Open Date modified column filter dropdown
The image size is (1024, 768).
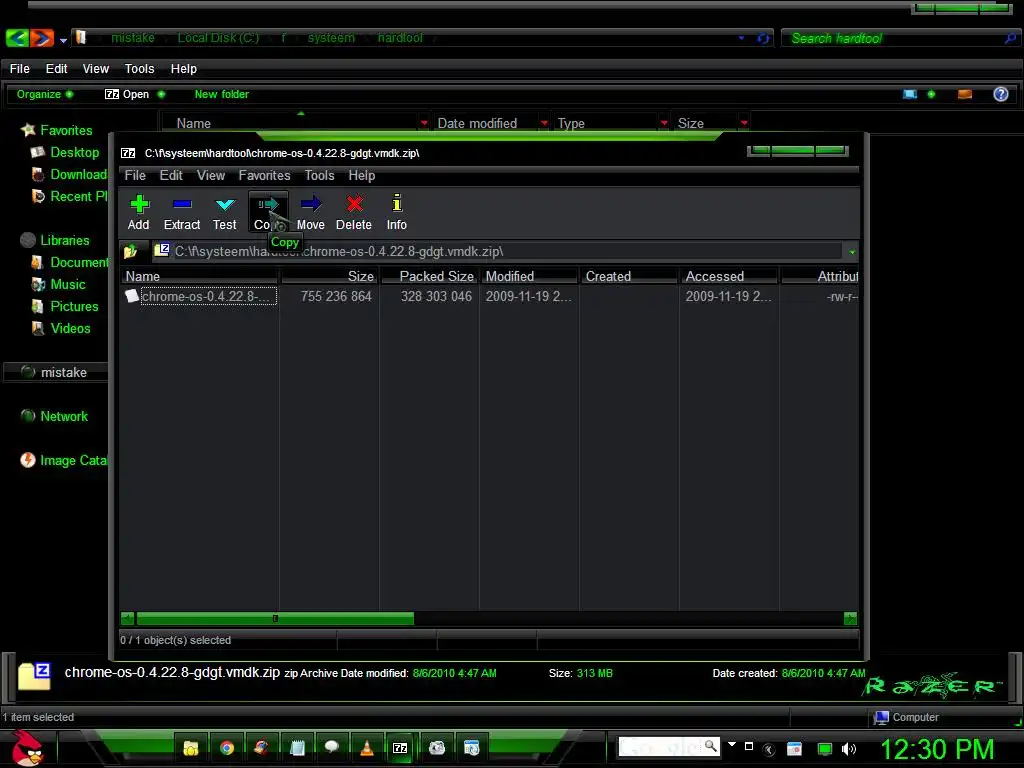544,123
